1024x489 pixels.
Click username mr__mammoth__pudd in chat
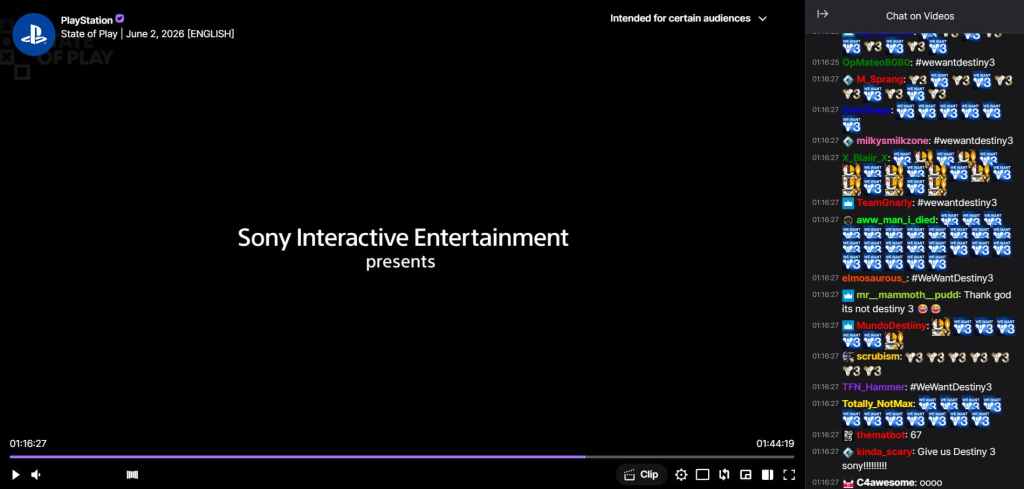[907, 295]
